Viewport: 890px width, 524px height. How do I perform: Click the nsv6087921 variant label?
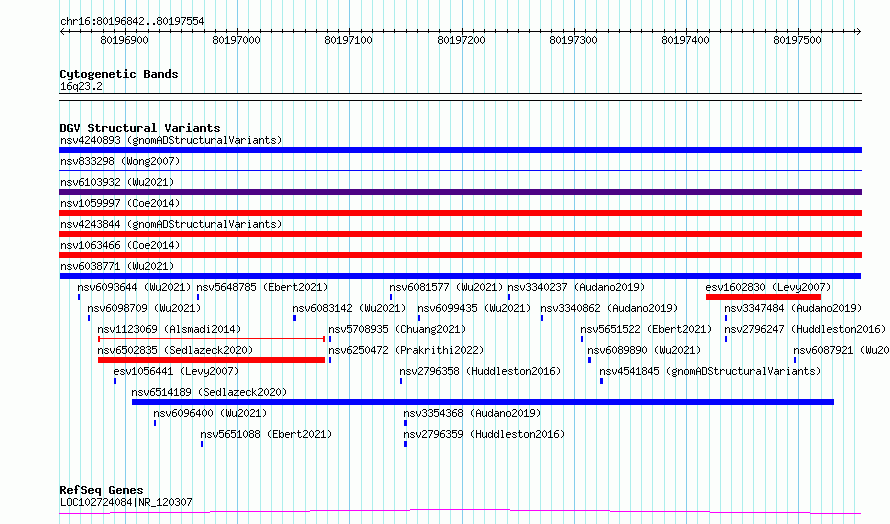pos(841,350)
